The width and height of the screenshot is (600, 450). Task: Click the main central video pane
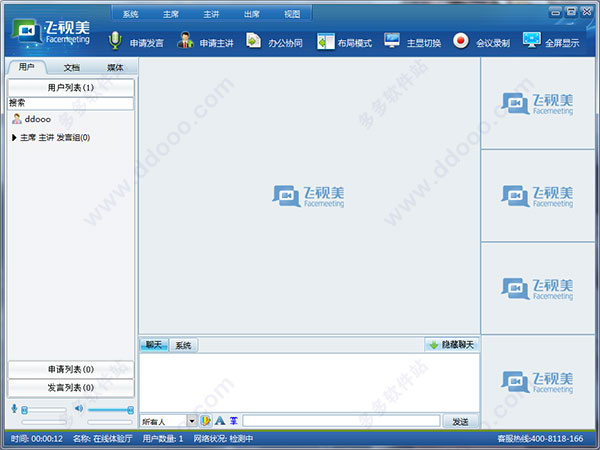(309, 196)
